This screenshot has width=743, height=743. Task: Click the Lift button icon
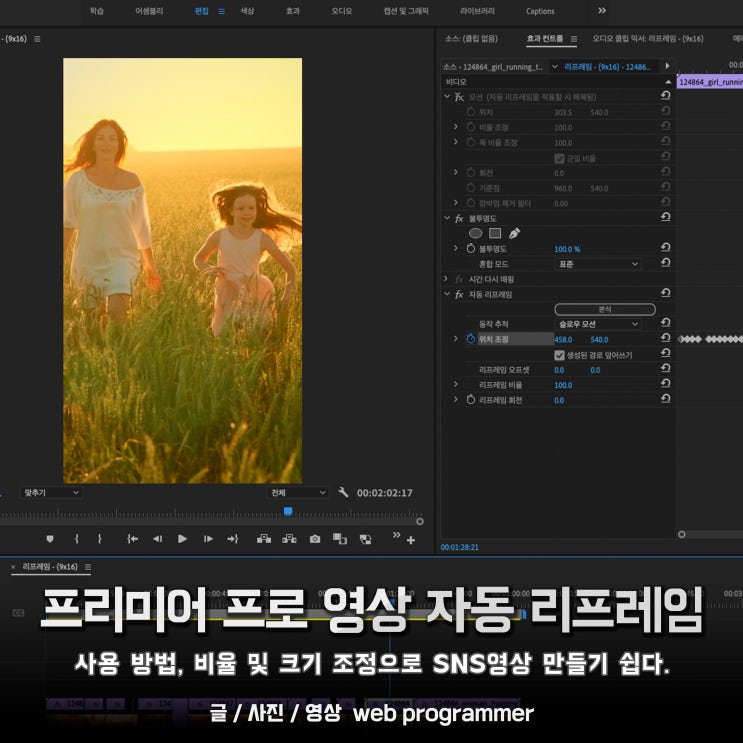(264, 539)
